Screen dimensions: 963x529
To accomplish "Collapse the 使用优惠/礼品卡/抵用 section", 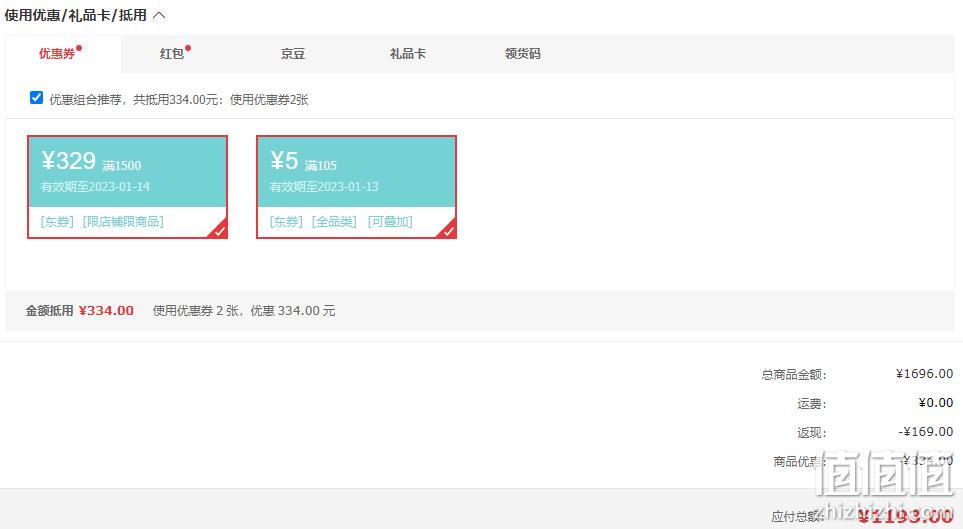I will click(159, 15).
